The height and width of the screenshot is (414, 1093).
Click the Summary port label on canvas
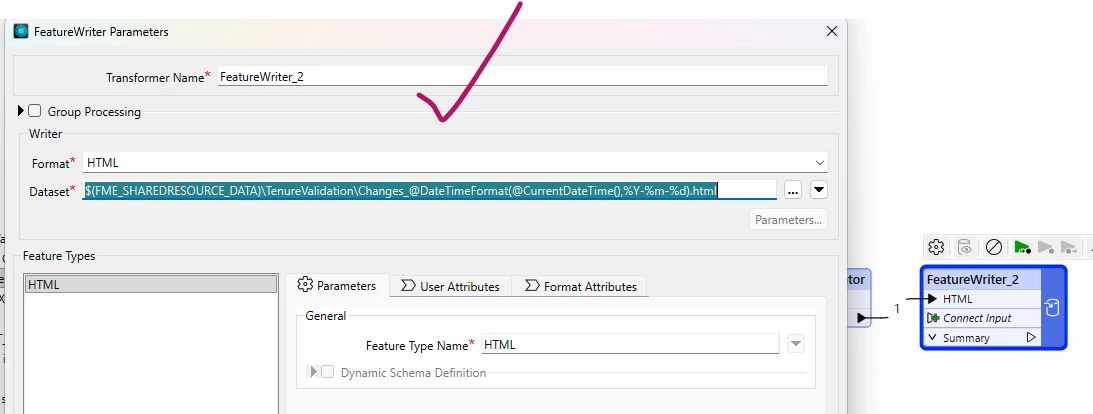(x=966, y=337)
